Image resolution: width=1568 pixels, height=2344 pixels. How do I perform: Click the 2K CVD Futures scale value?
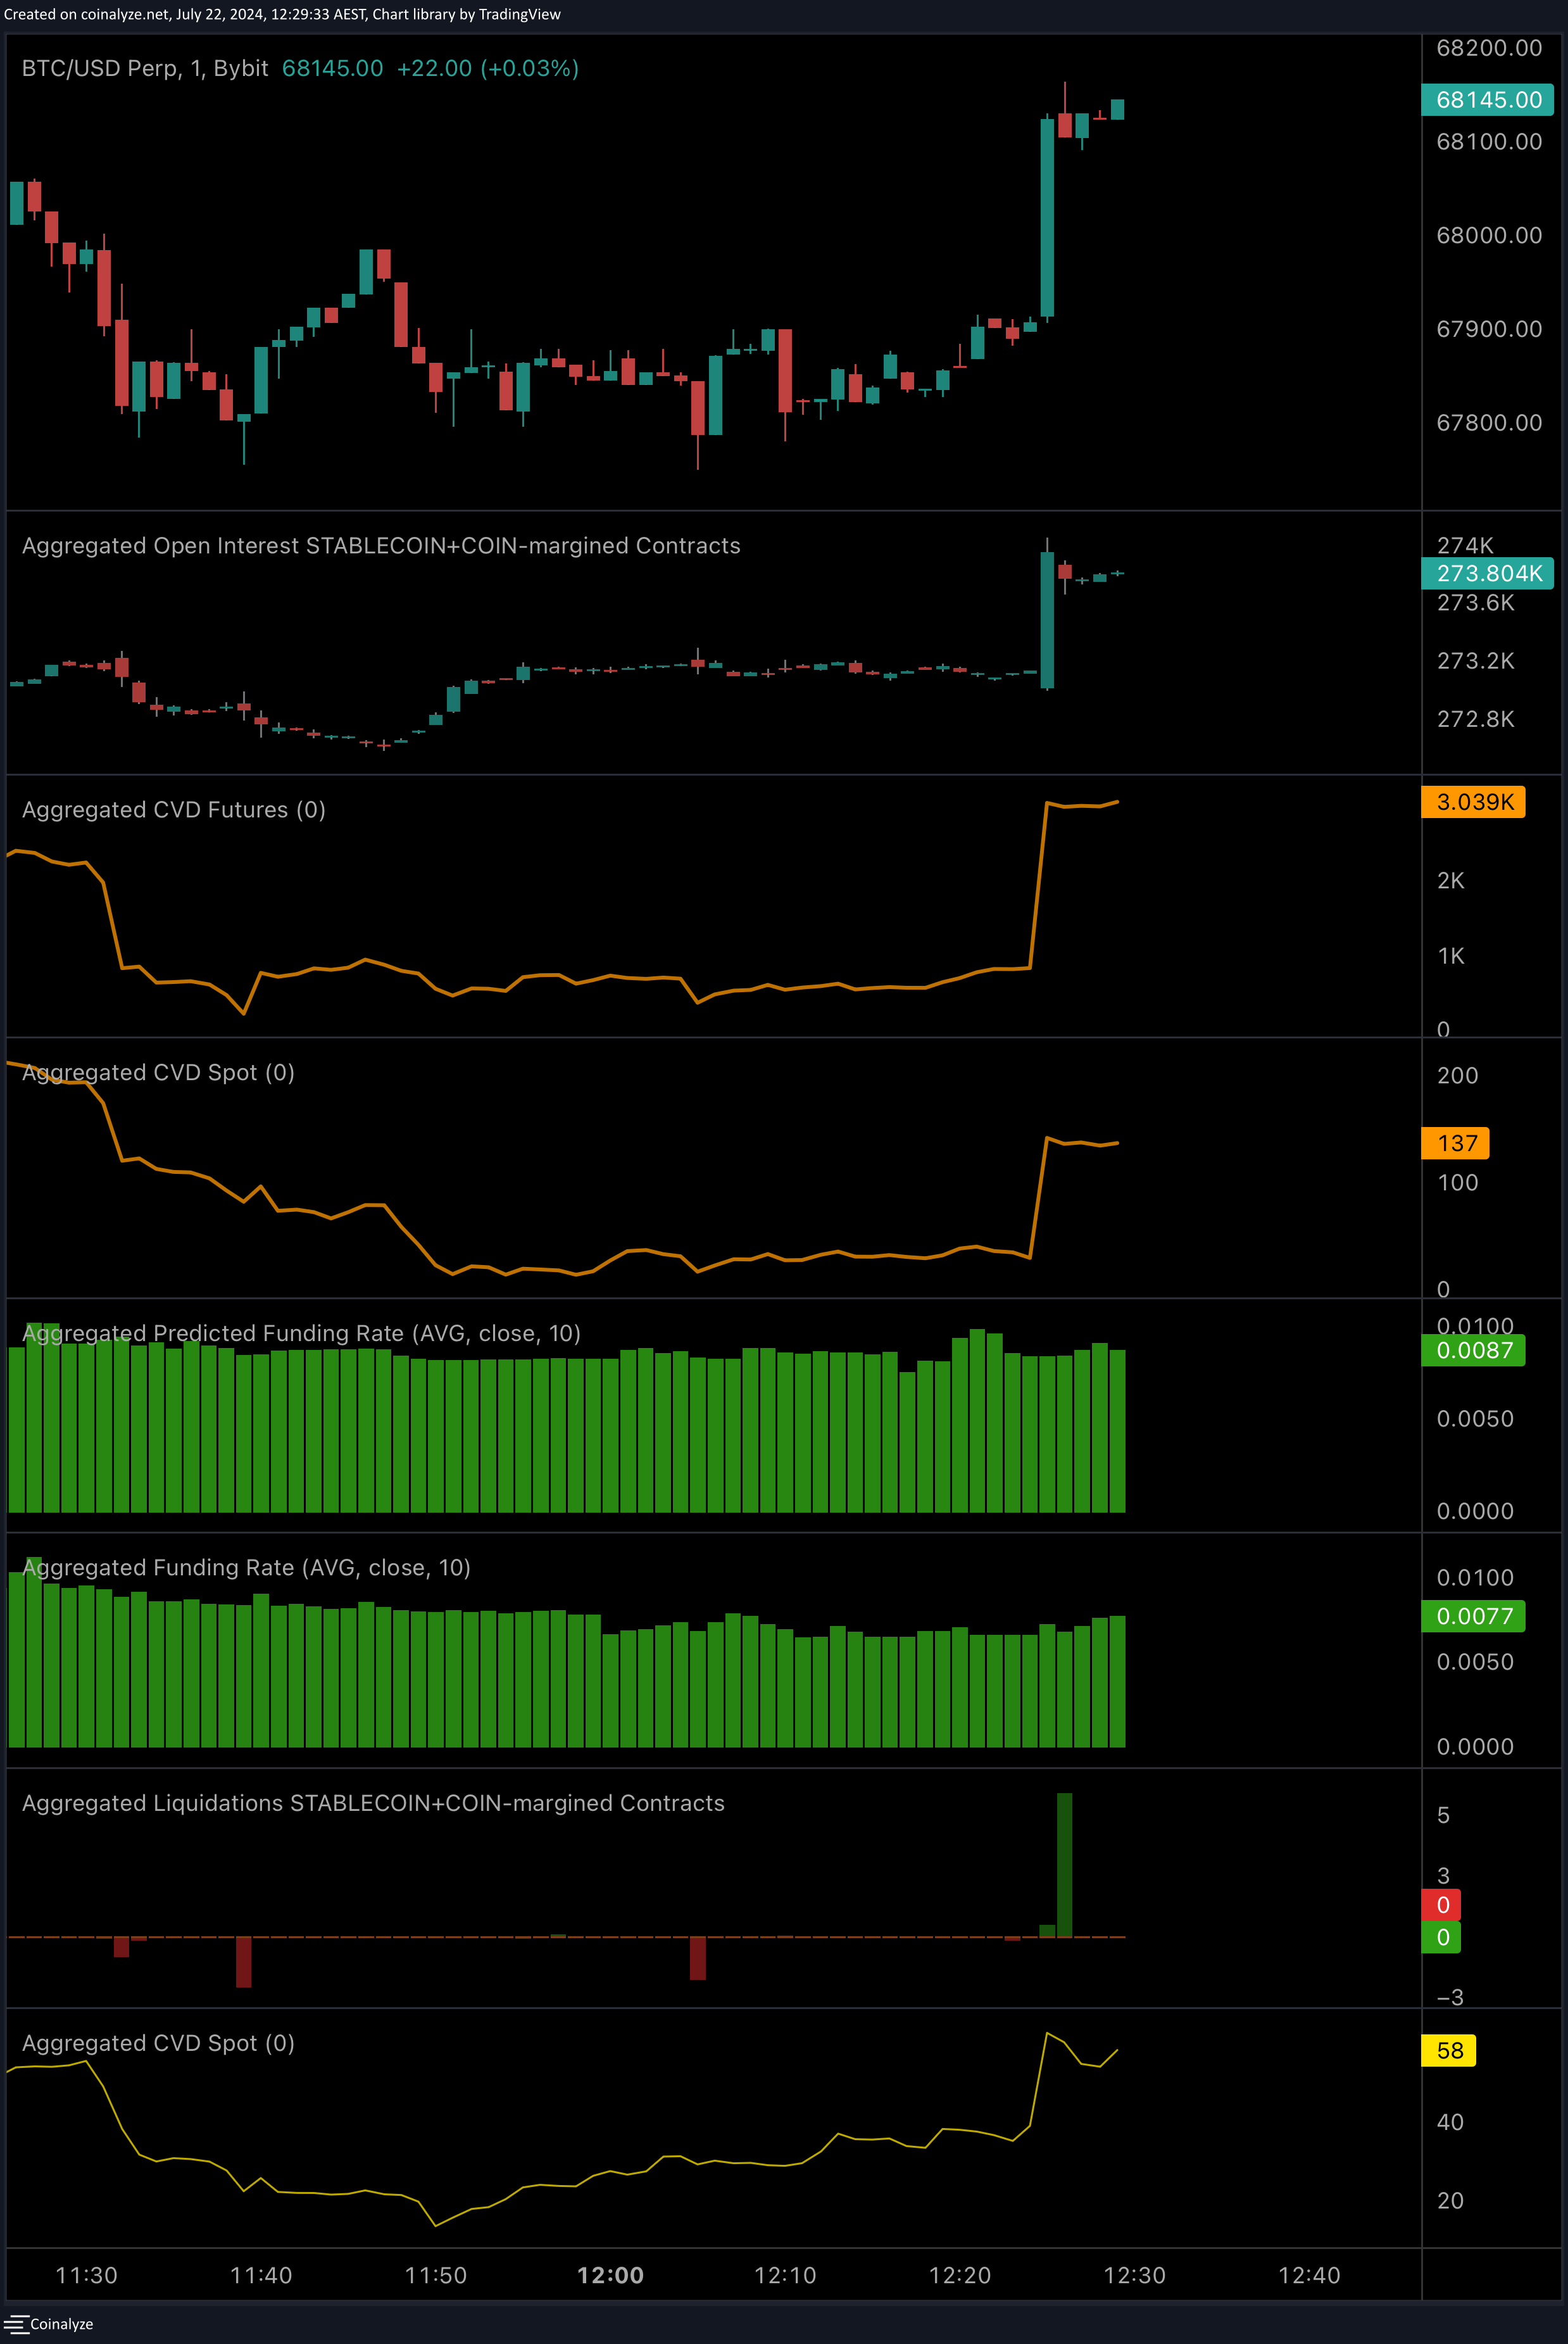(1450, 881)
